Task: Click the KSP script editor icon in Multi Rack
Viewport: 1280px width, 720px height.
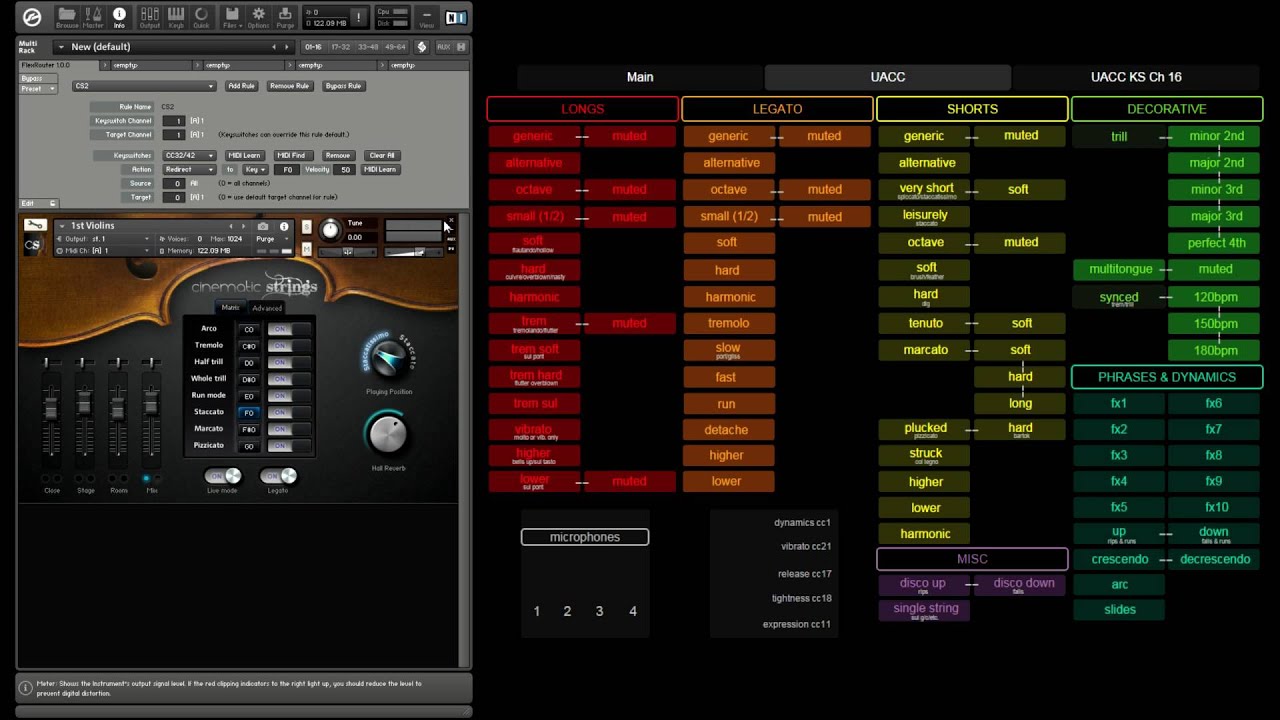Action: point(422,47)
